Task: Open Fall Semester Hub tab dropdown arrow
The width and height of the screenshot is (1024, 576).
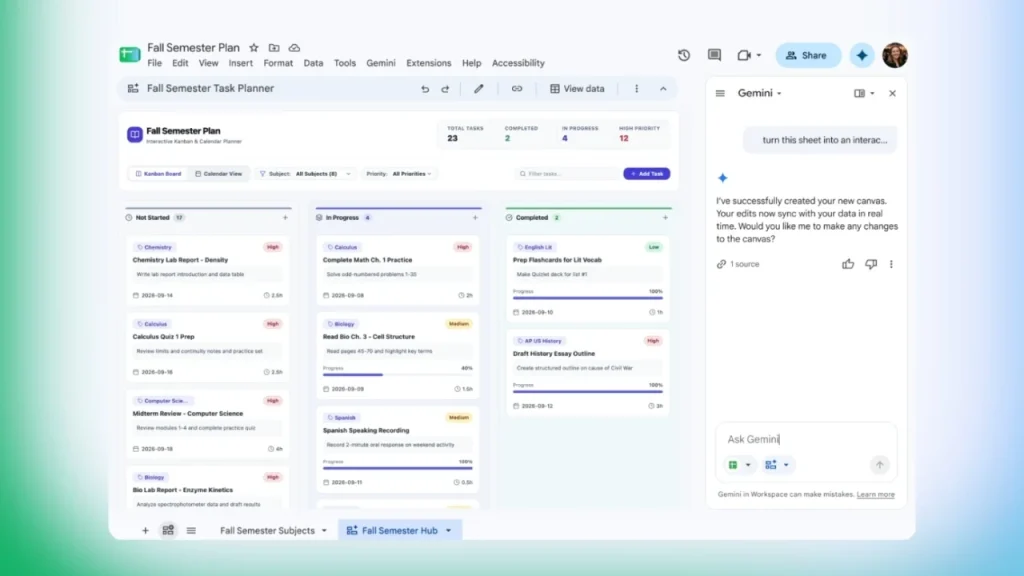Action: (x=449, y=531)
